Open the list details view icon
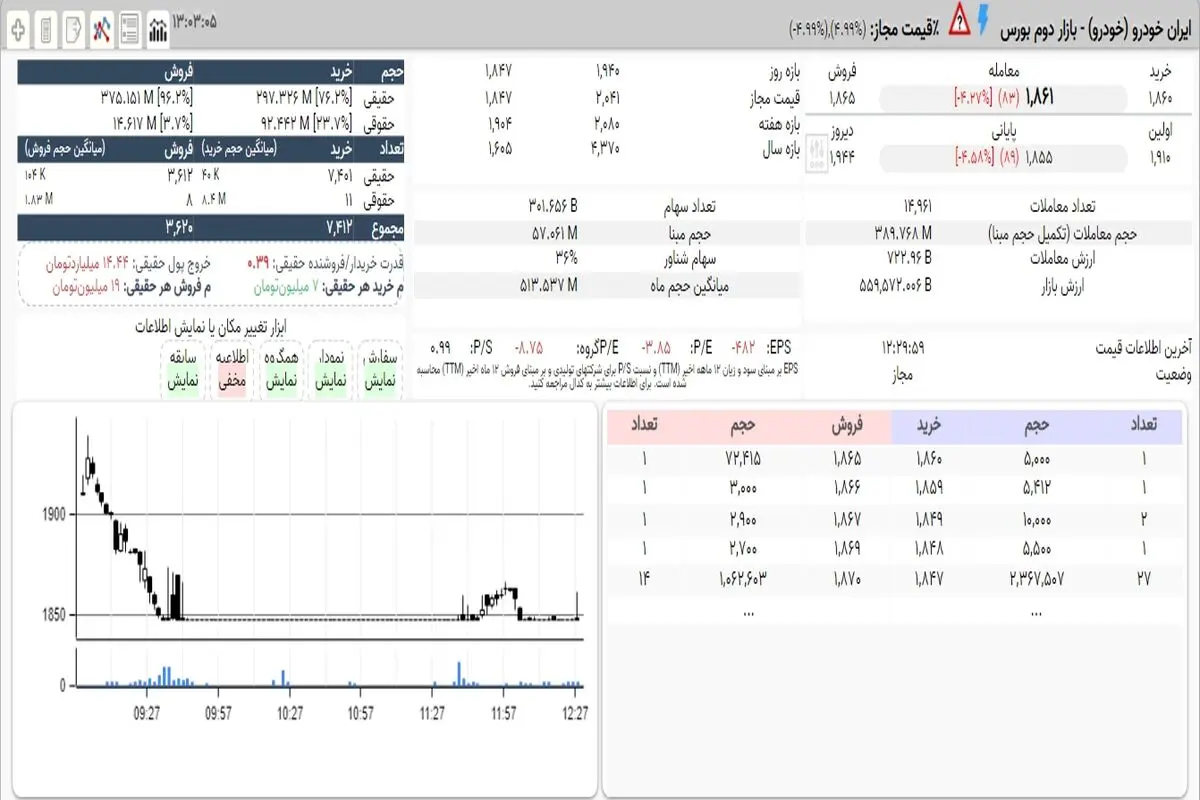Viewport: 1200px width, 800px height. point(129,29)
